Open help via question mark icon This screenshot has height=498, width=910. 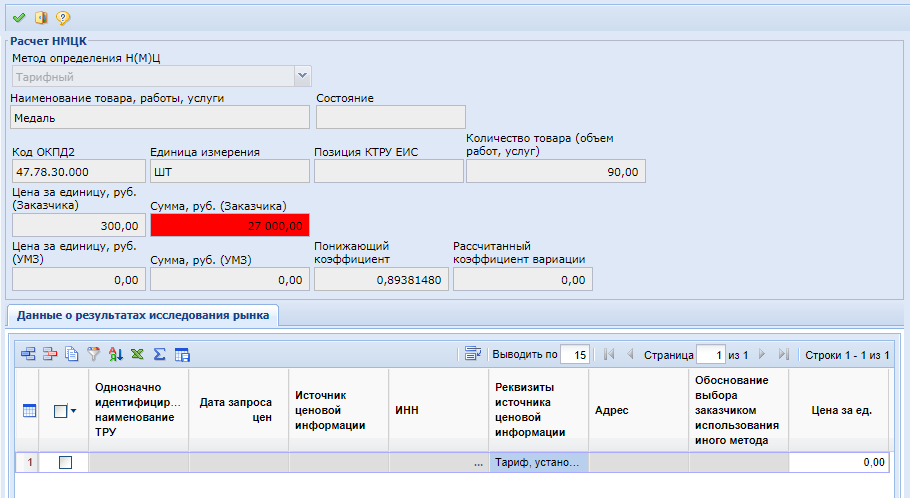(x=62, y=18)
